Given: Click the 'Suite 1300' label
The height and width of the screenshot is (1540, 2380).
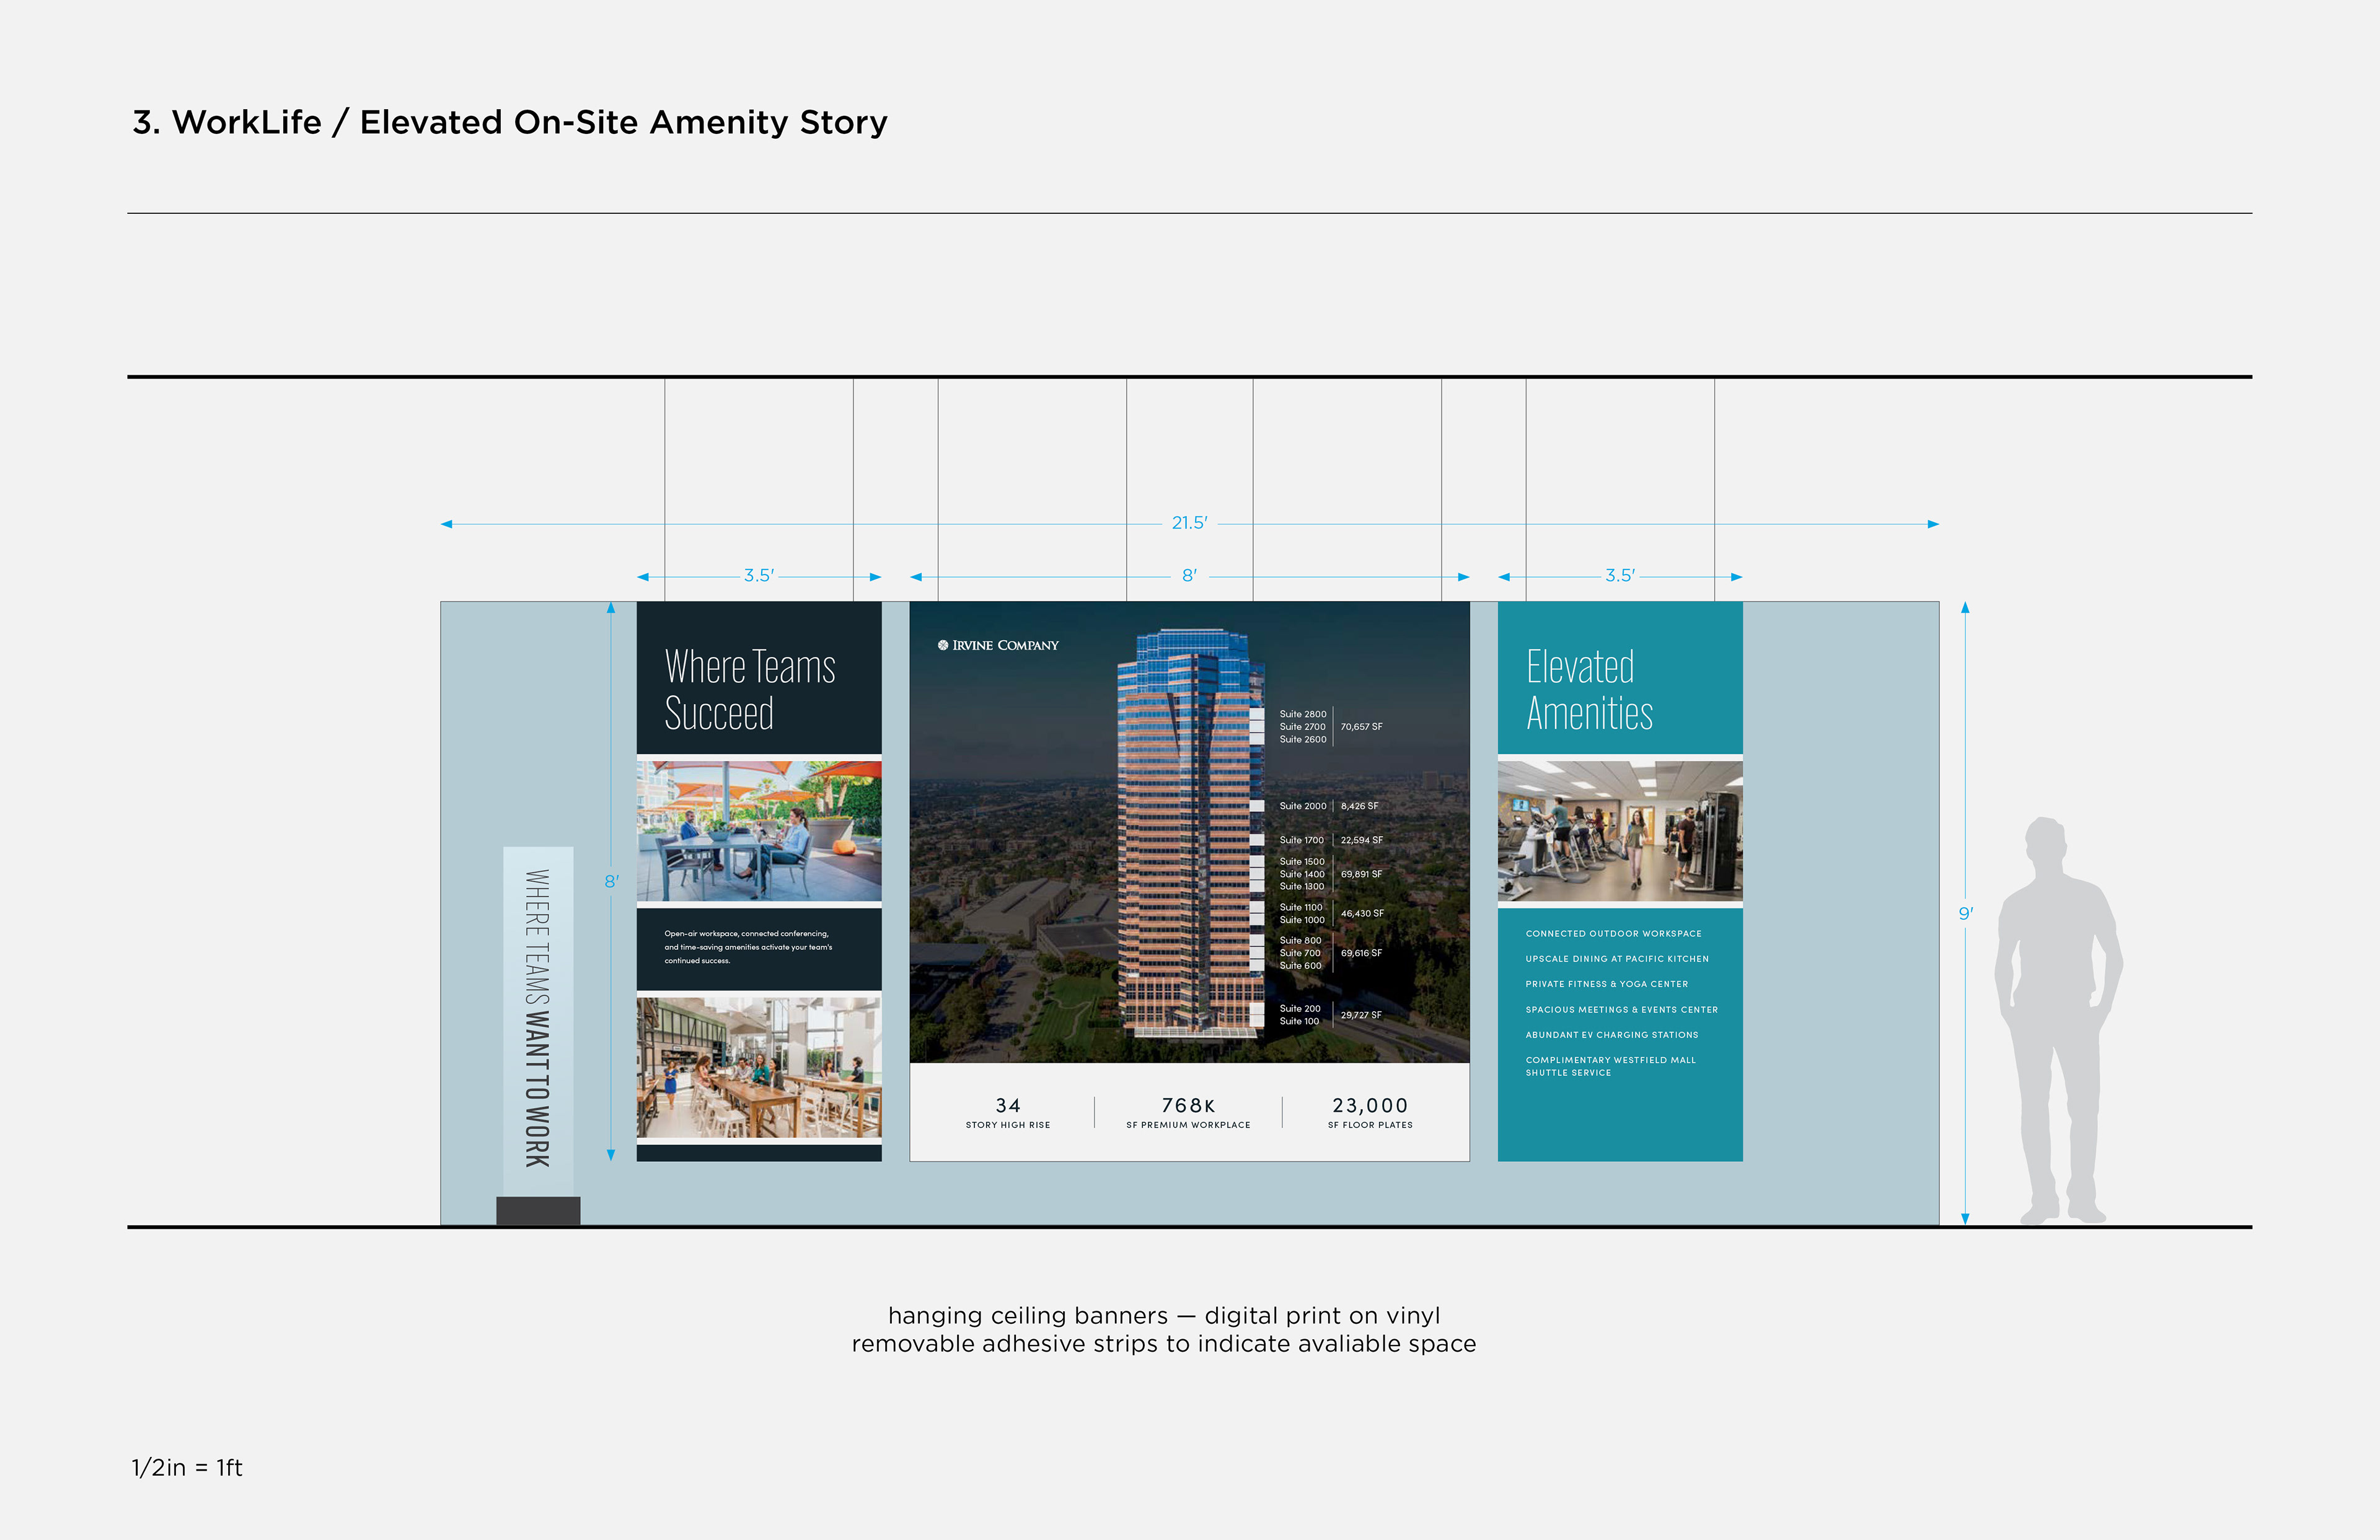Looking at the screenshot, I should click(1302, 887).
